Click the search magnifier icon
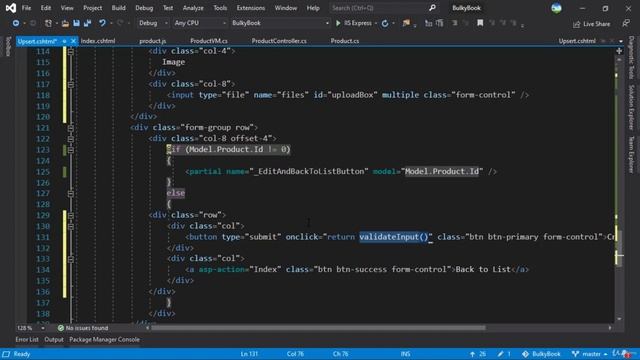 (432, 8)
